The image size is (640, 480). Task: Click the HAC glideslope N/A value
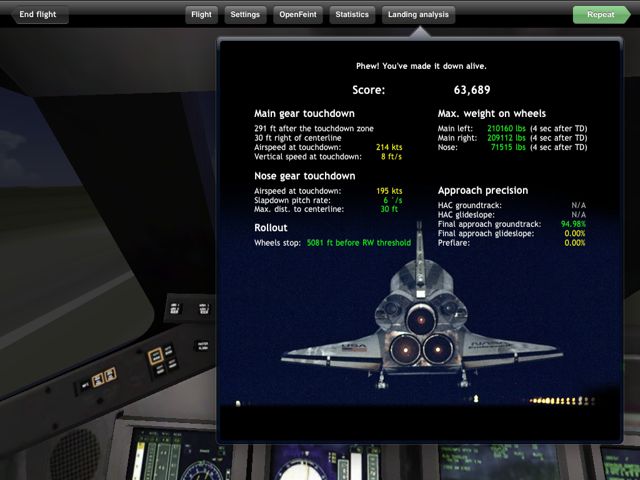(x=579, y=215)
